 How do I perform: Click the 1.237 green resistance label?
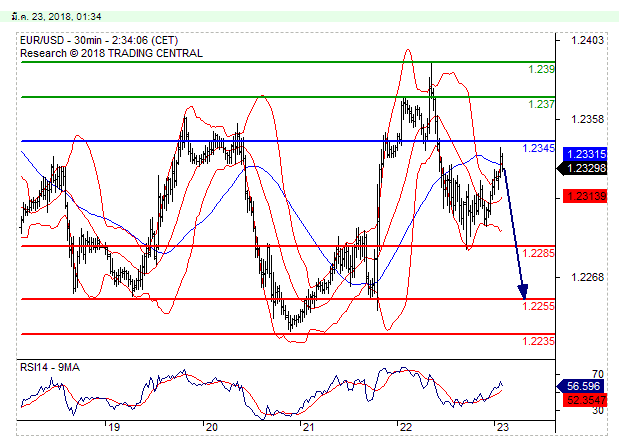pos(541,104)
